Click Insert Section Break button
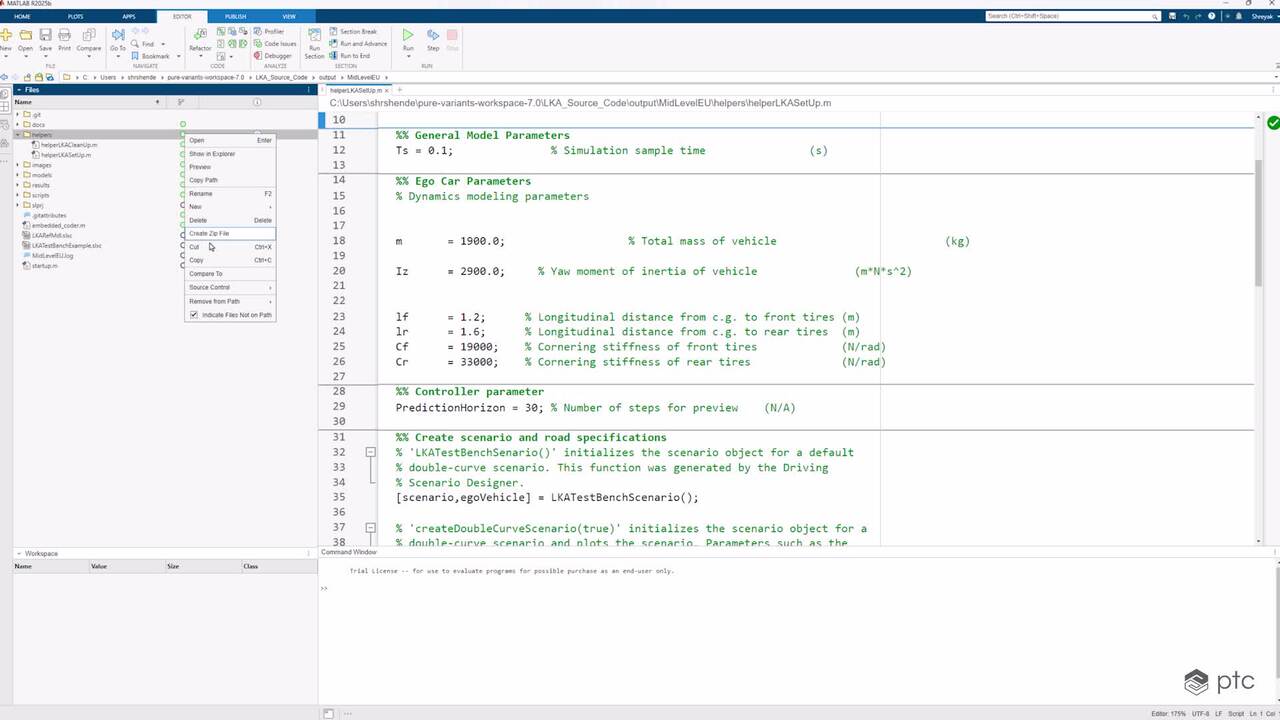Screen dimensions: 1280x720 357,32
